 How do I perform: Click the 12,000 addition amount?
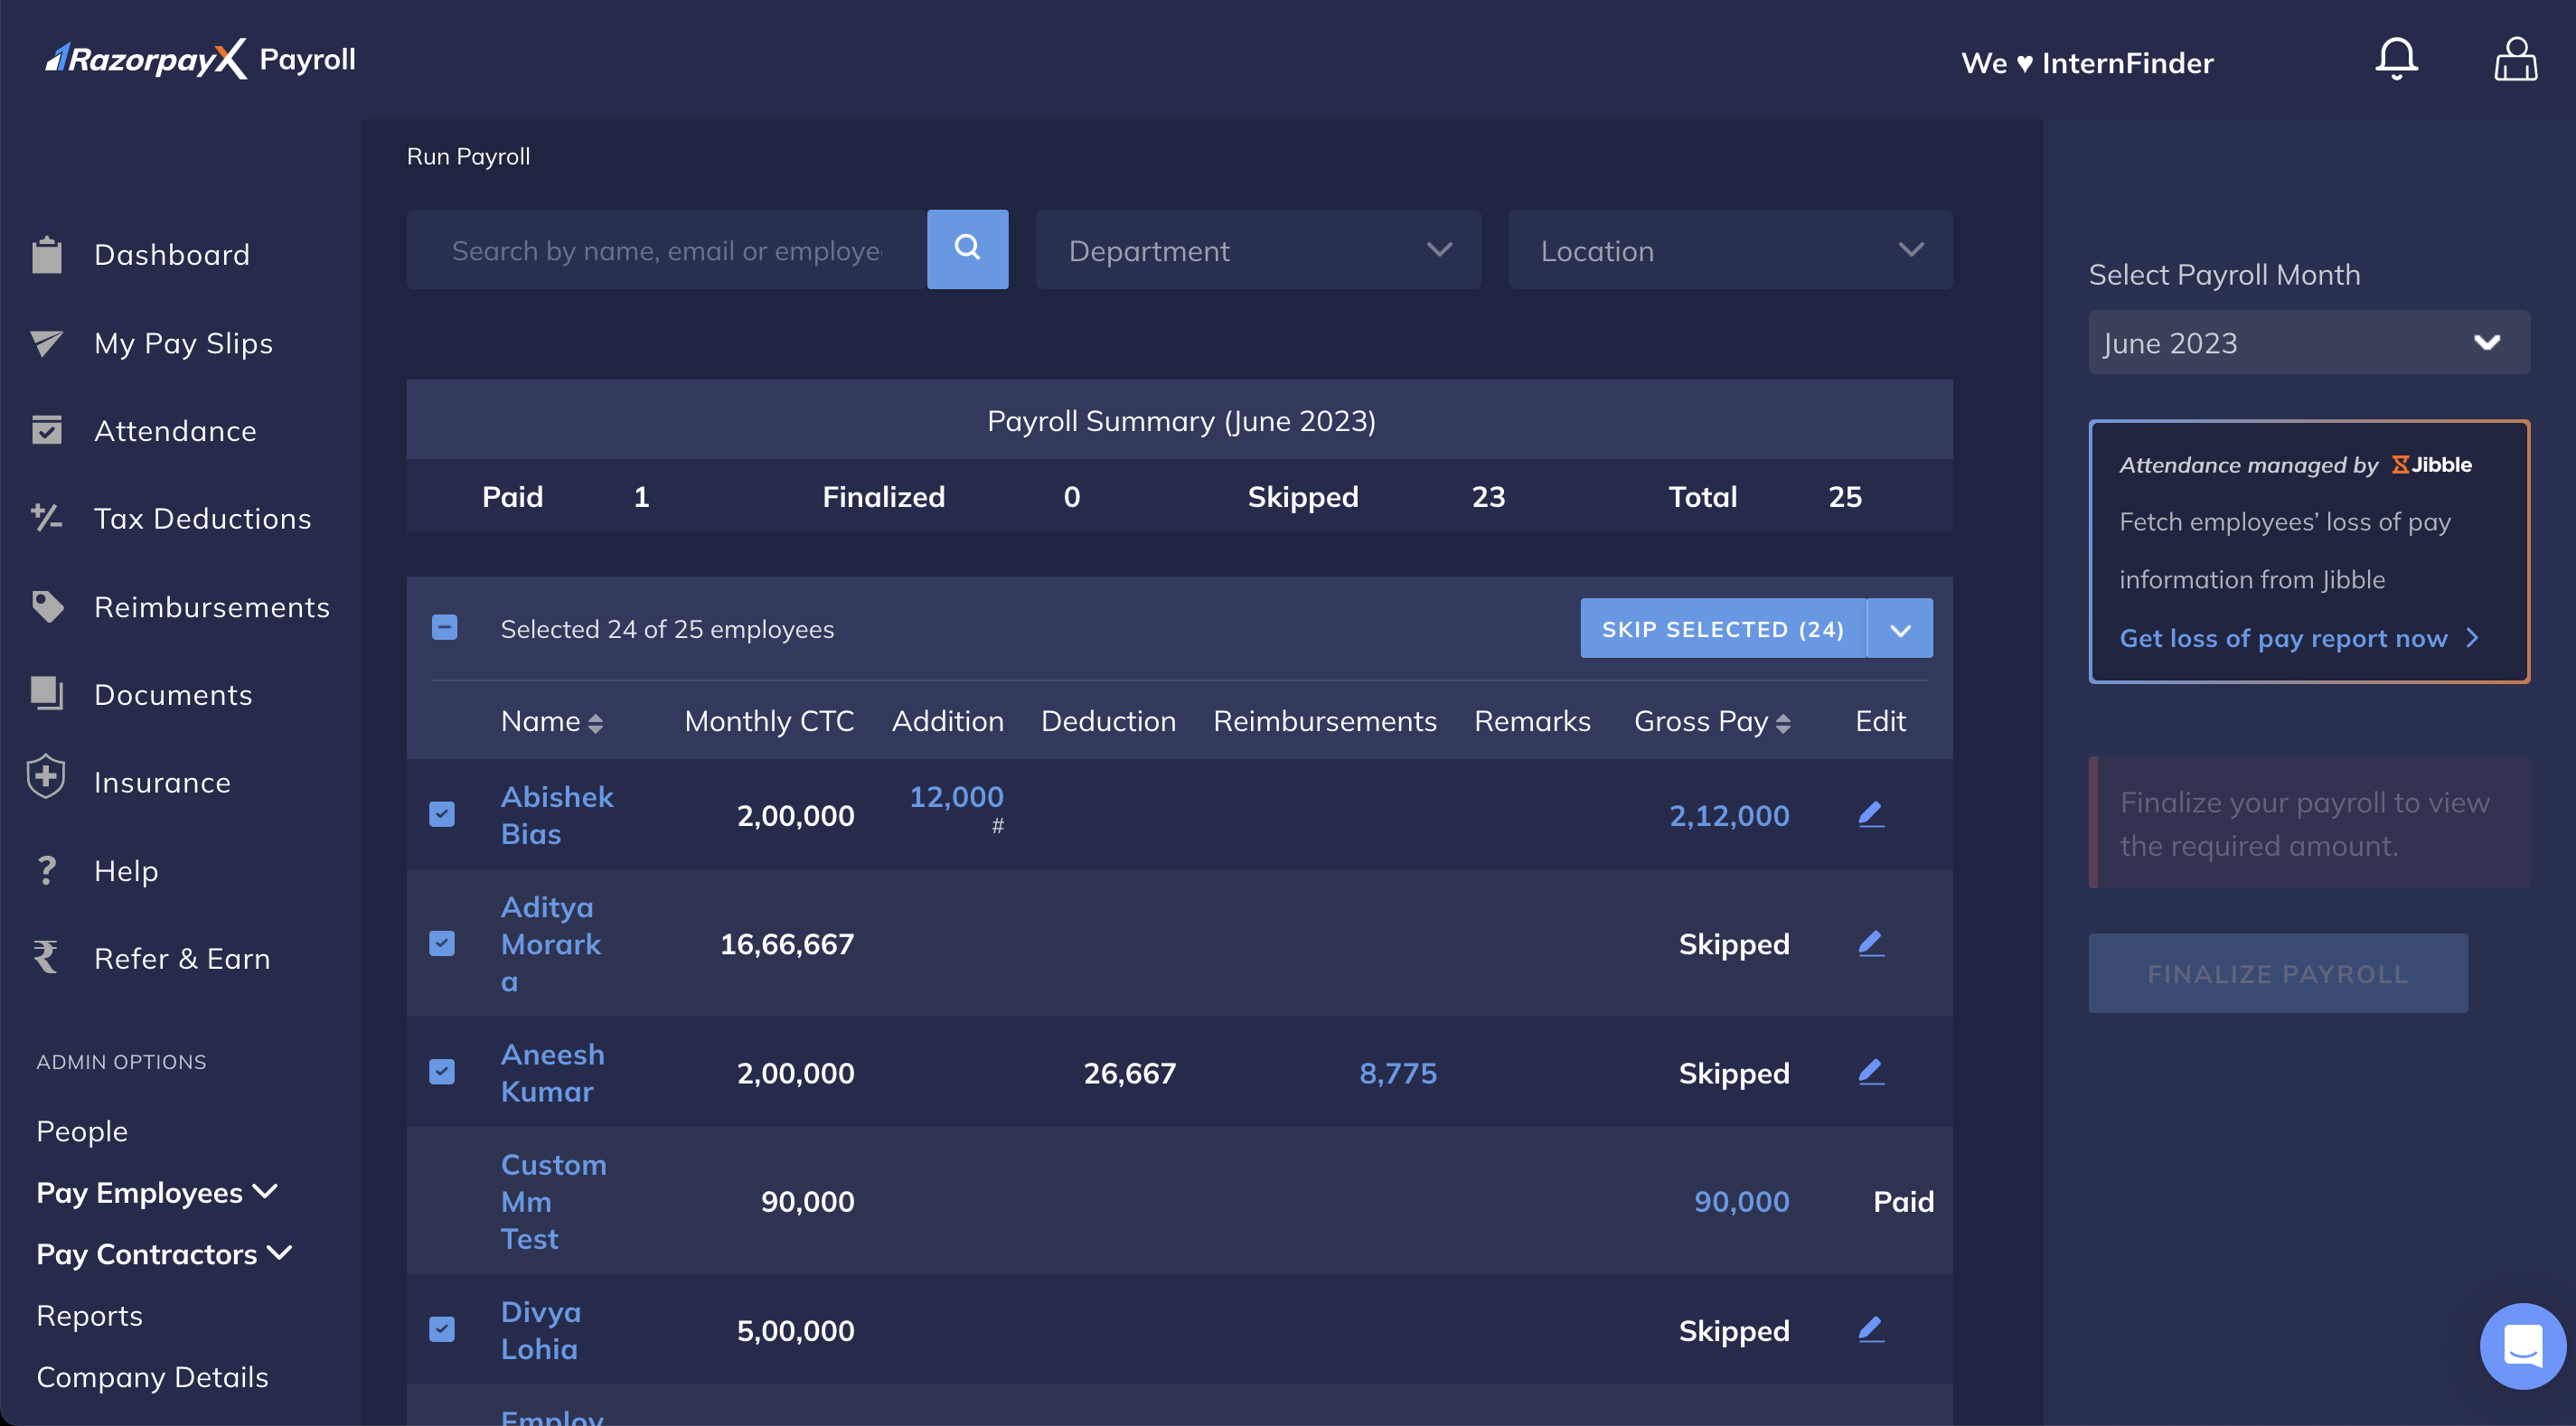point(955,797)
